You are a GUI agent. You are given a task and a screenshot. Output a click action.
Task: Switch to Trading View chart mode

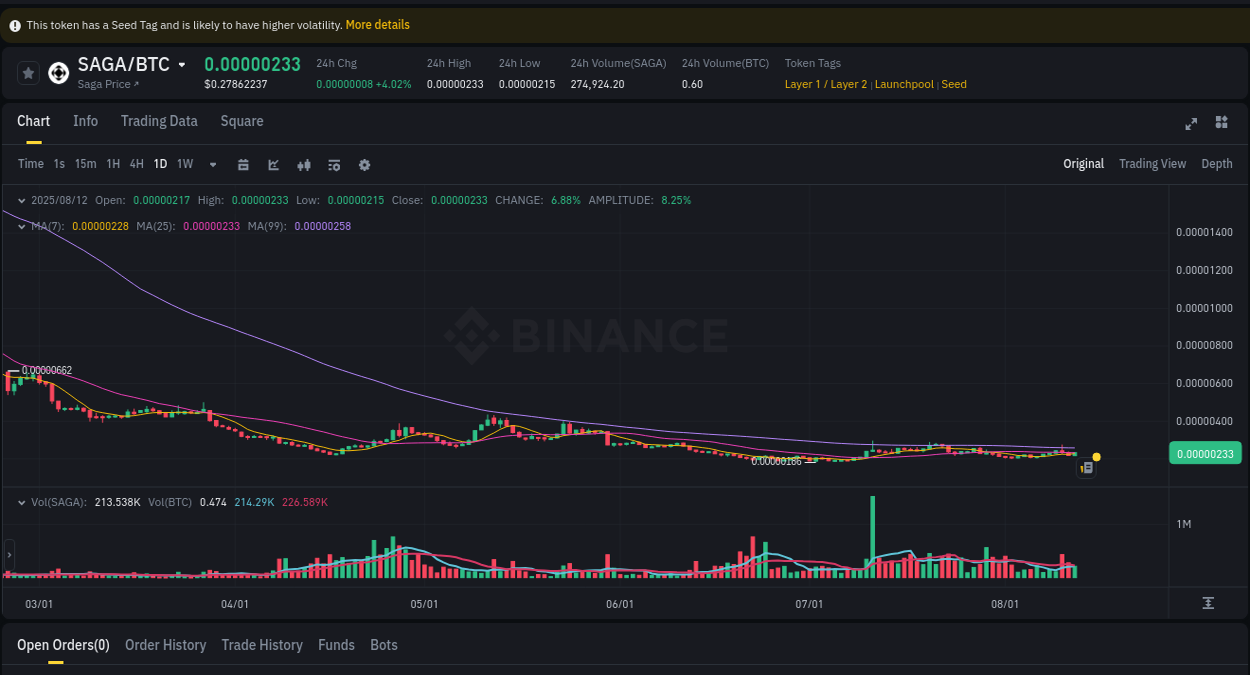pos(1152,164)
